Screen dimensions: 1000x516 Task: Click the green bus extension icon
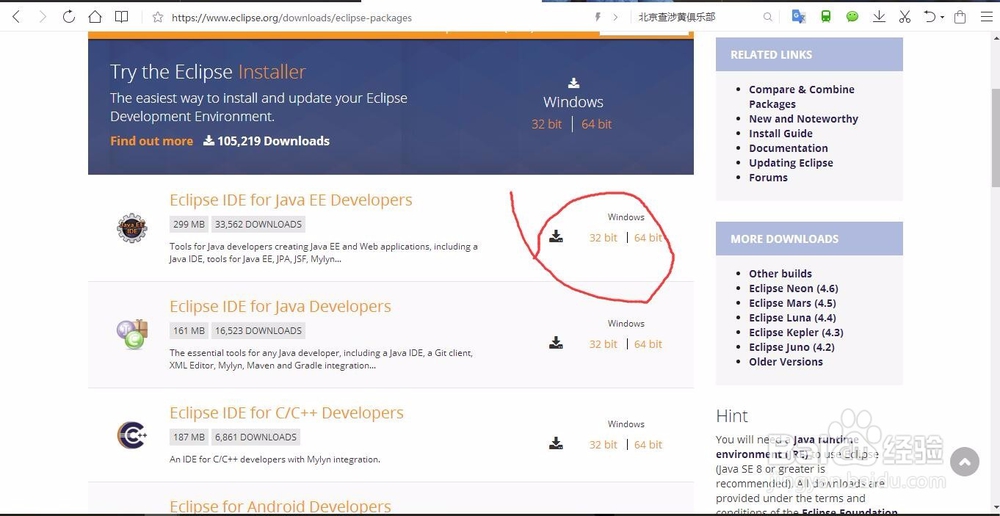[x=826, y=17]
